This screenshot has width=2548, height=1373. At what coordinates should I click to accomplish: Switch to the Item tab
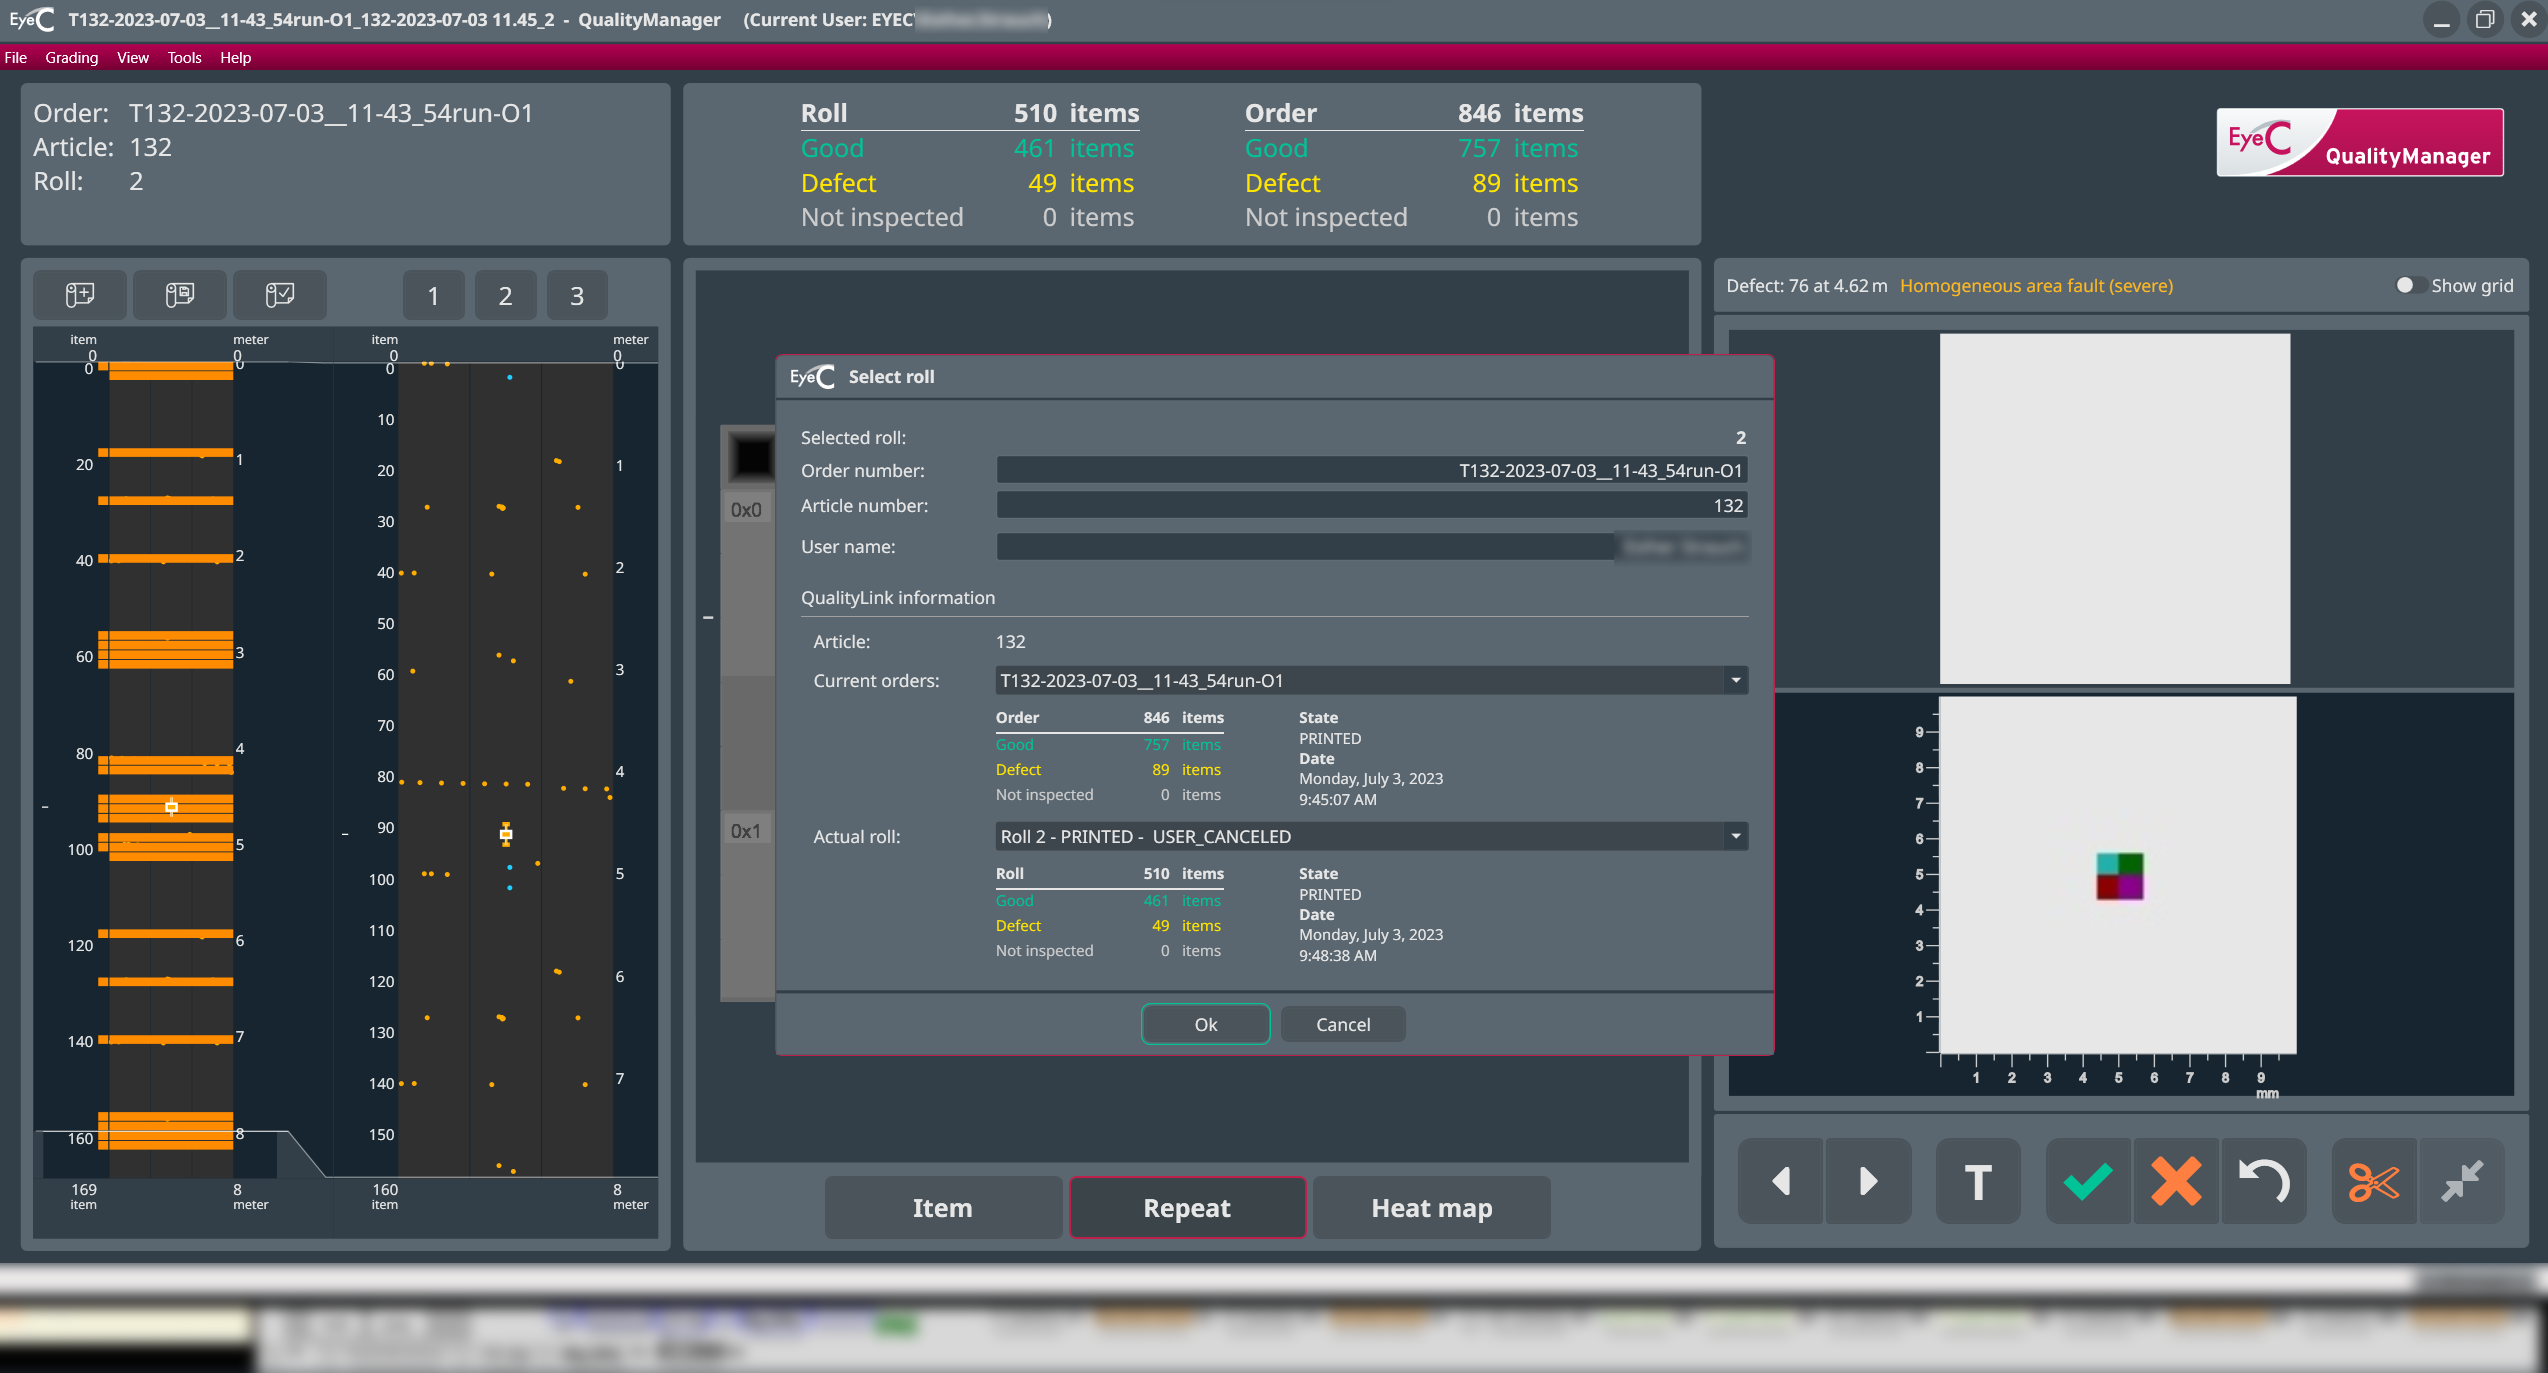point(943,1208)
